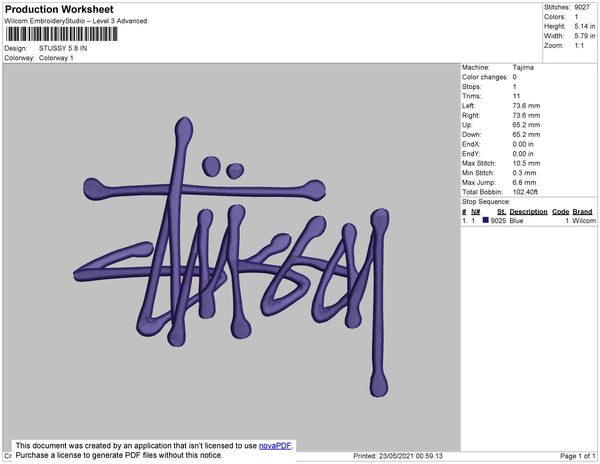This screenshot has height=464, width=600.
Task: Select the design name 'STUSSY 5.8 IN'
Action: (x=63, y=49)
